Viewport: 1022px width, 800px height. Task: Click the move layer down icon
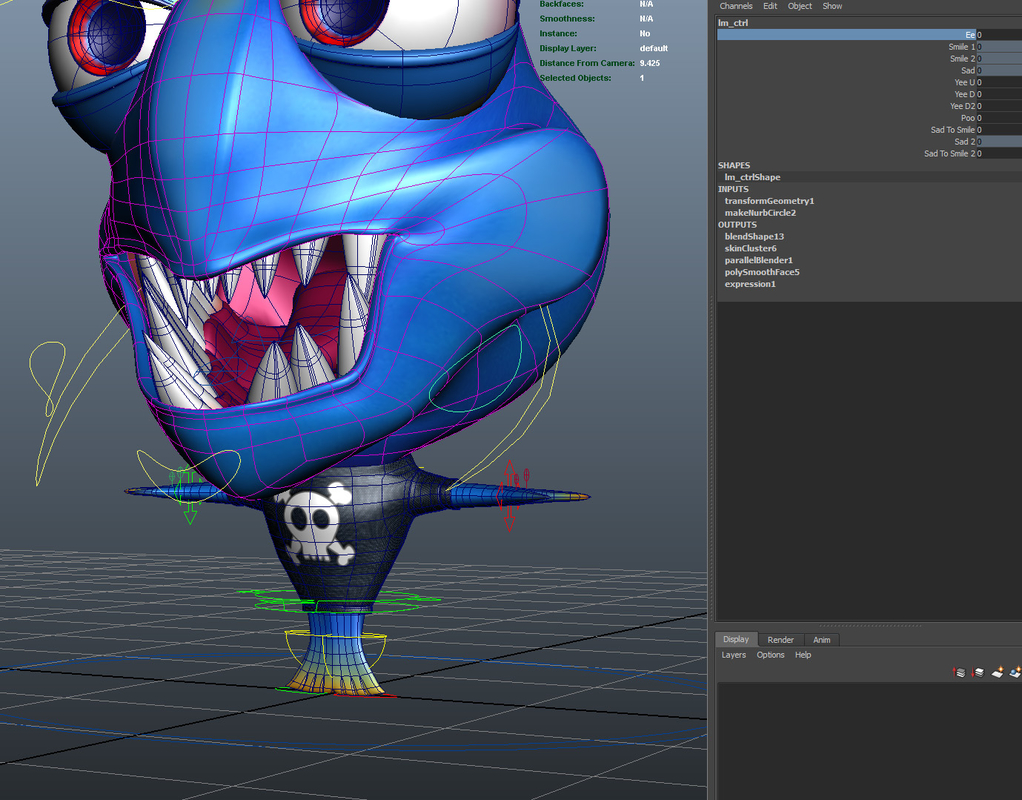coord(979,673)
